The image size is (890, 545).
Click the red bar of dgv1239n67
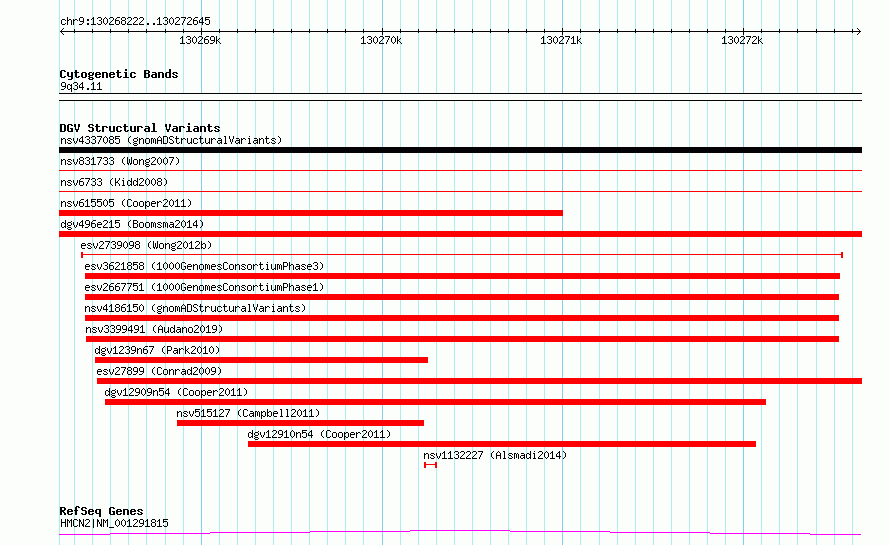click(262, 360)
